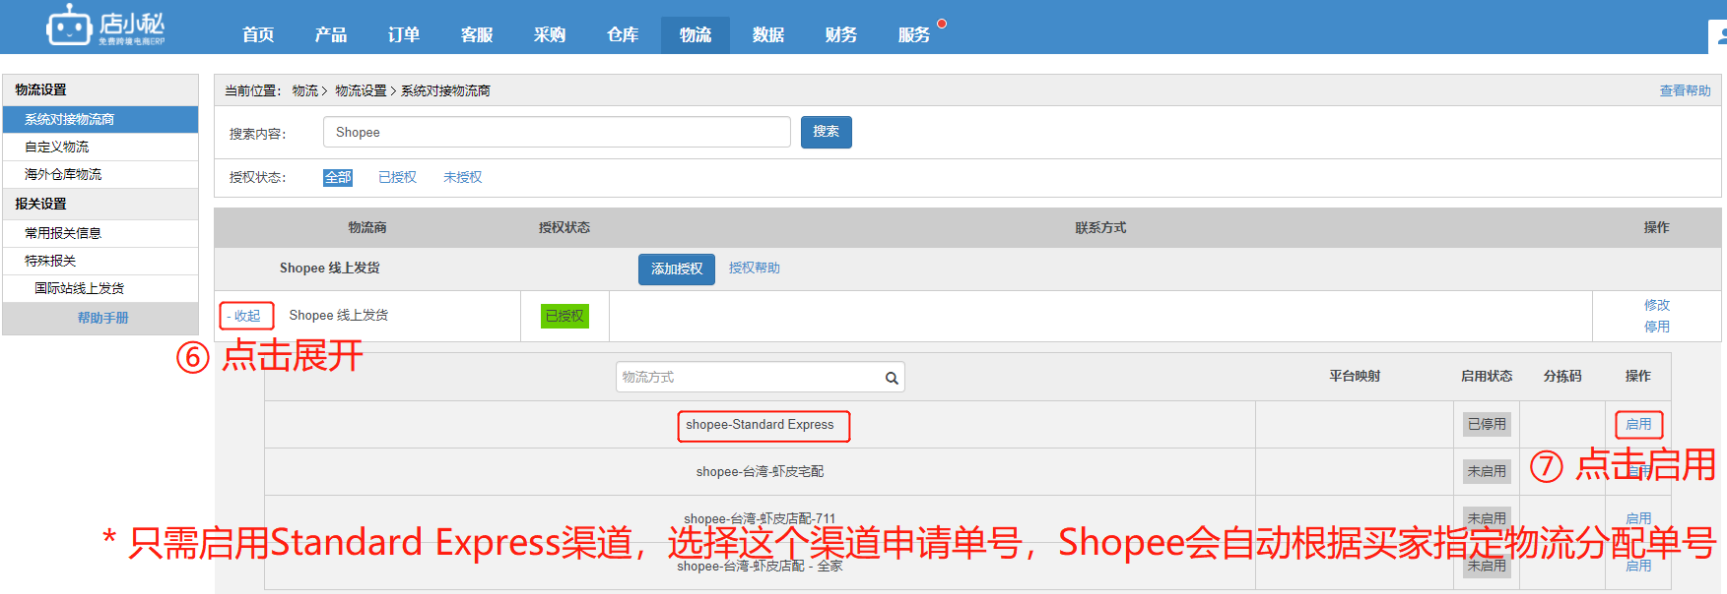1727x594 pixels.
Task: Click 未启用 status of 虾皮宅配
Action: 1486,471
